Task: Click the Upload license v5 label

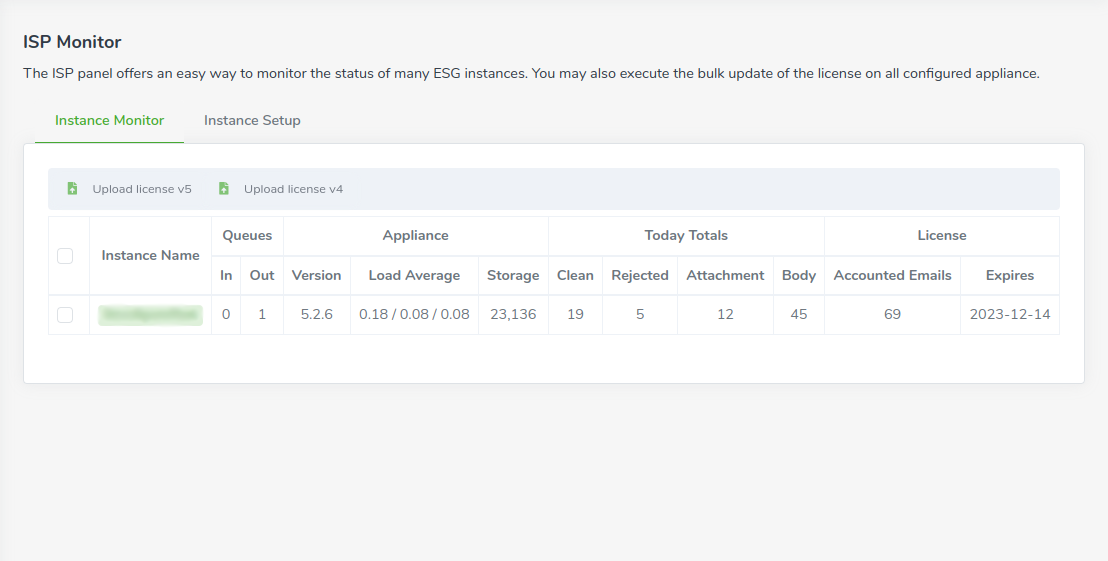Action: click(142, 189)
